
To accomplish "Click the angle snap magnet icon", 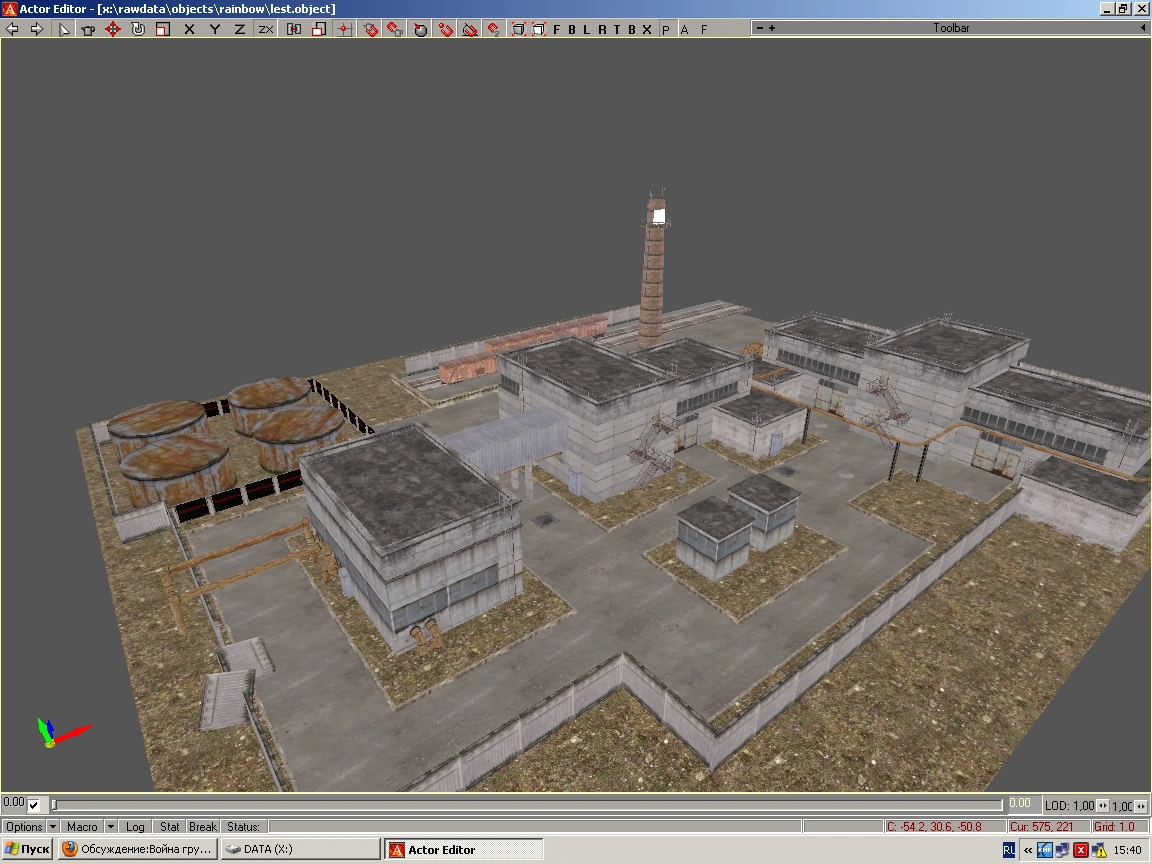I will pyautogui.click(x=470, y=29).
